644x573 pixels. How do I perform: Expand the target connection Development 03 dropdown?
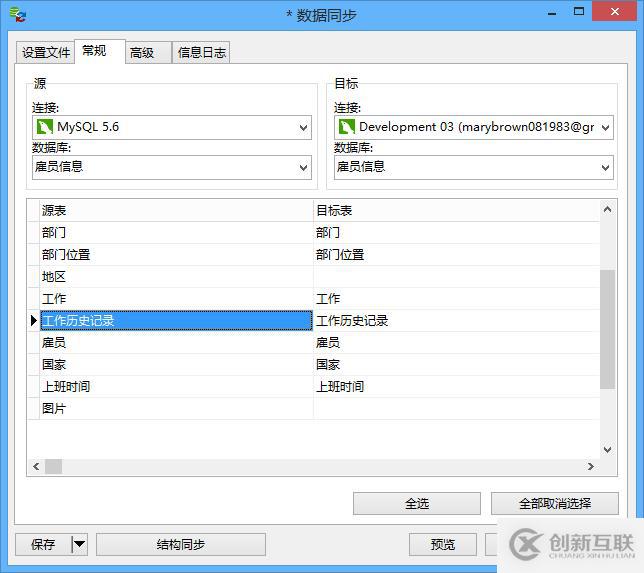[605, 128]
